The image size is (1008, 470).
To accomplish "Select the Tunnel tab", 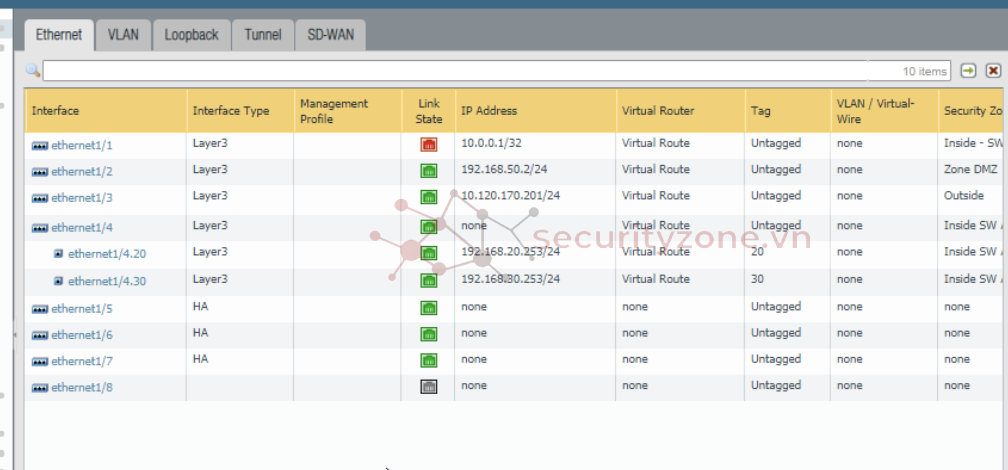I will [262, 35].
